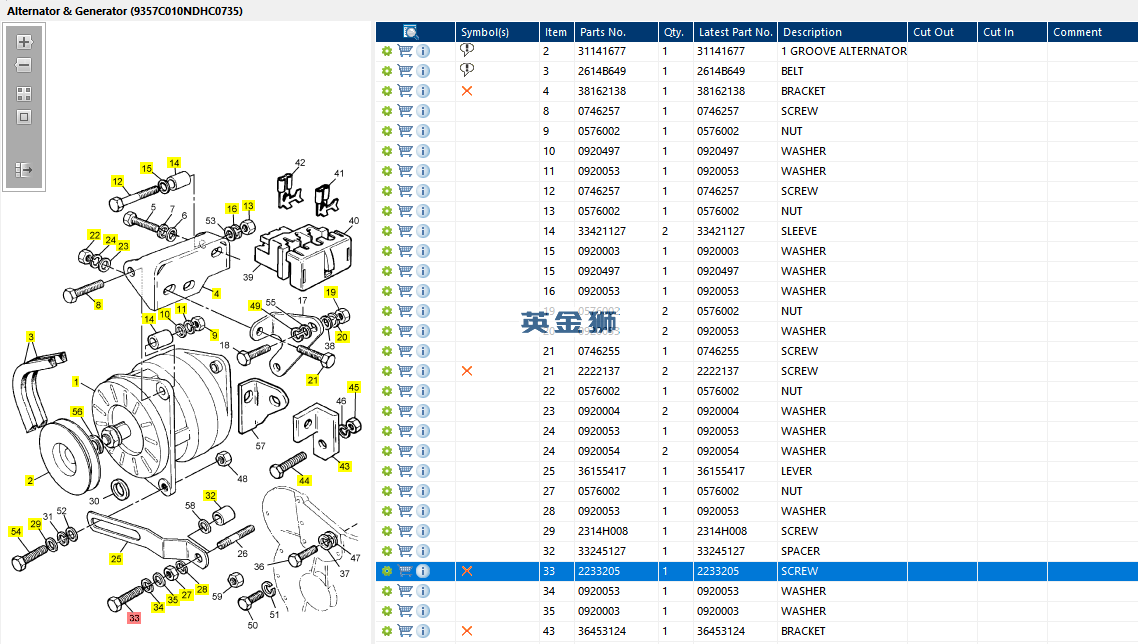Select the SPACER description row
The width and height of the screenshot is (1138, 644).
[x=800, y=551]
